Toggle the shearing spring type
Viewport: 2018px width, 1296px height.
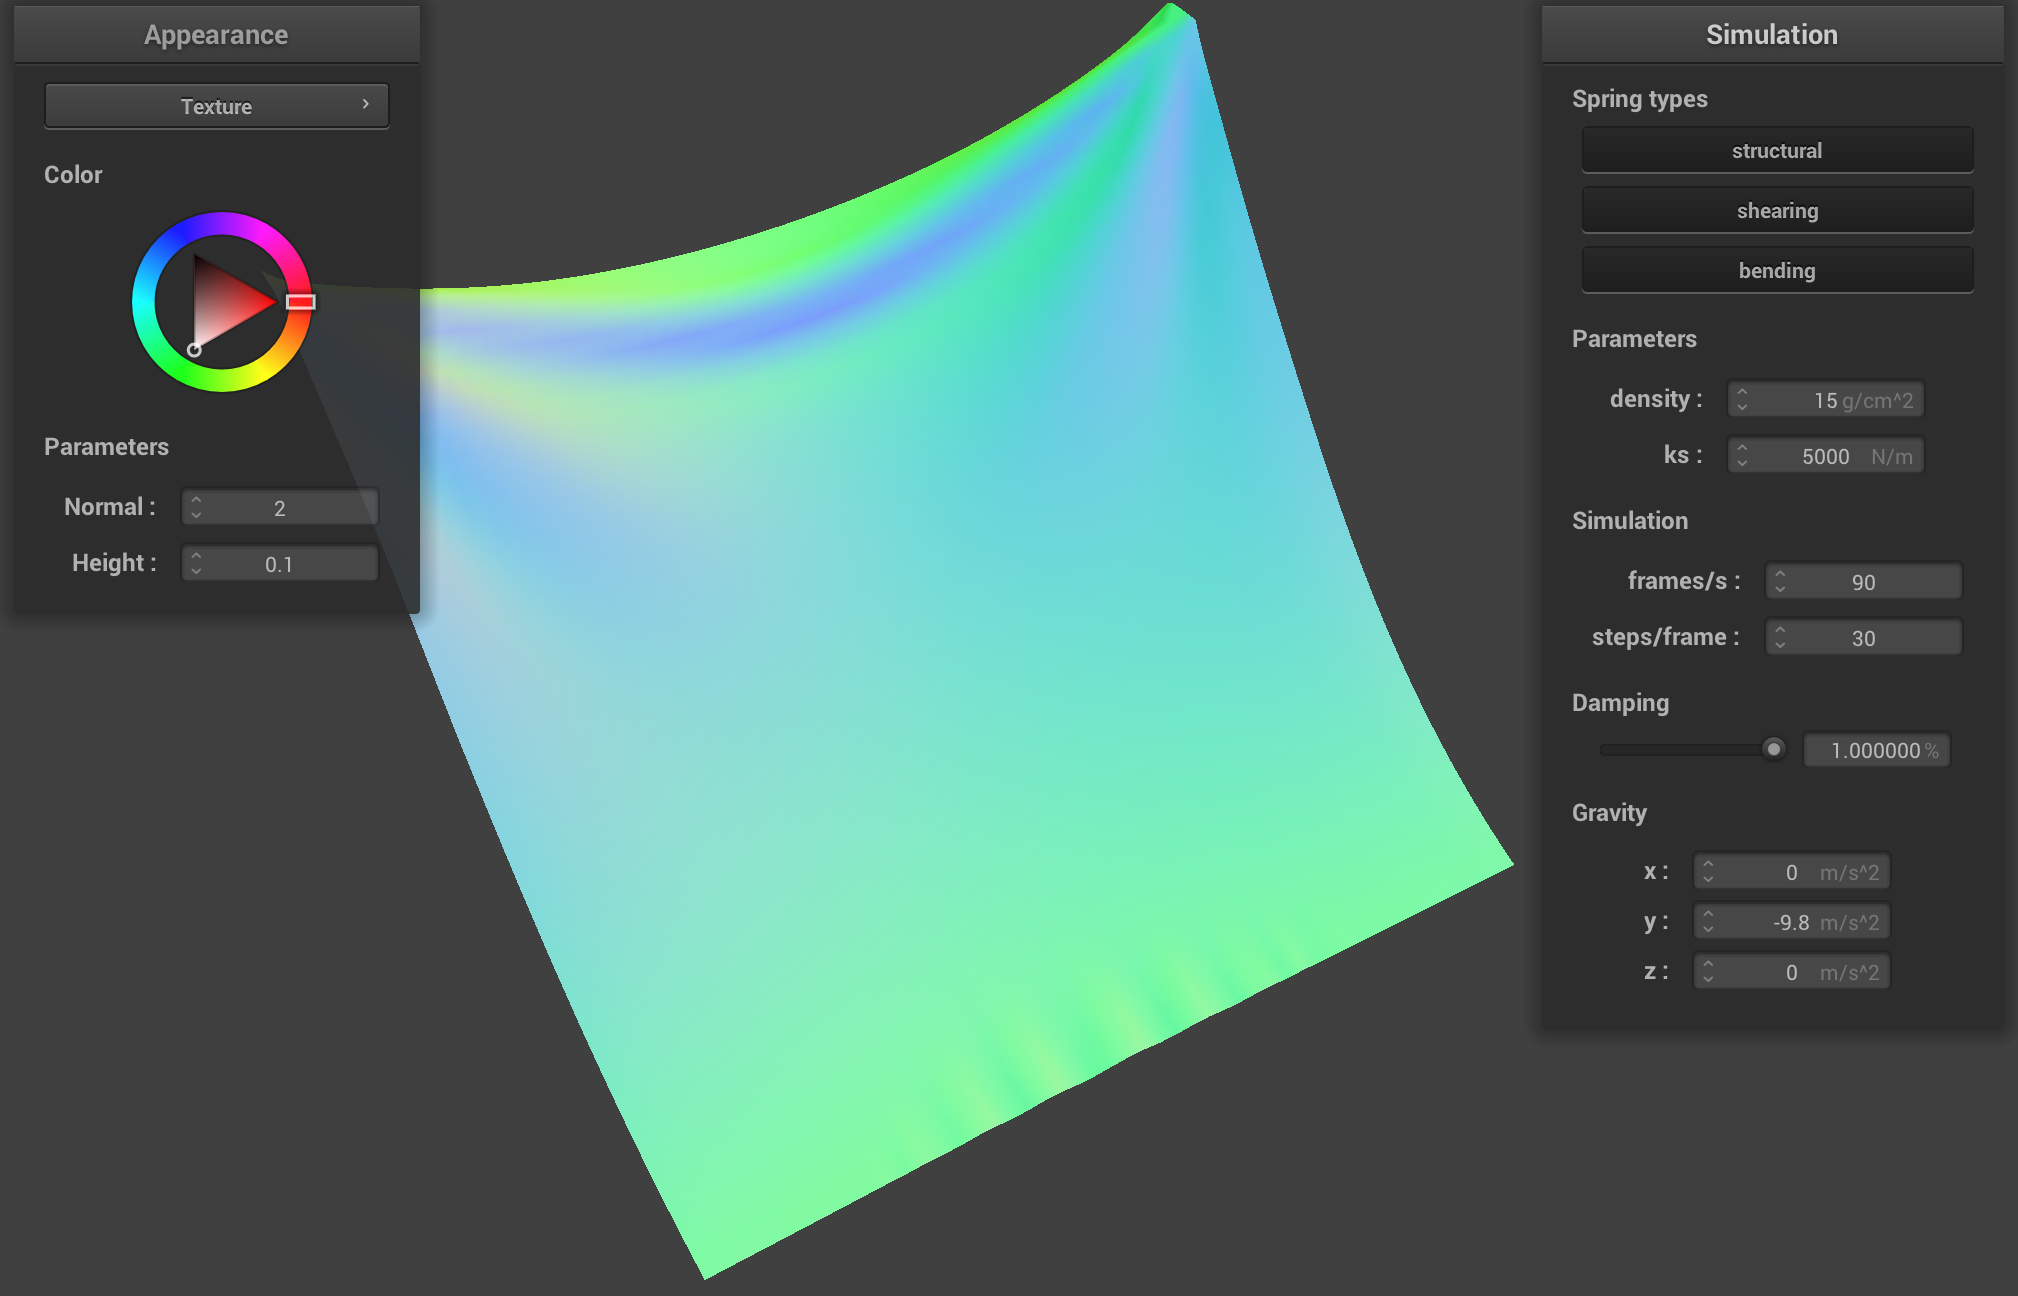point(1777,210)
